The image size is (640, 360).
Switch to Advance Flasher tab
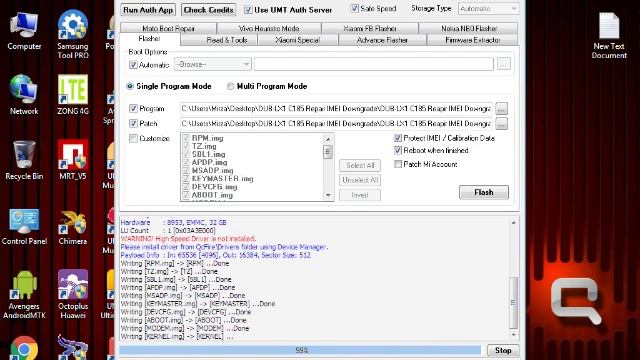point(382,40)
